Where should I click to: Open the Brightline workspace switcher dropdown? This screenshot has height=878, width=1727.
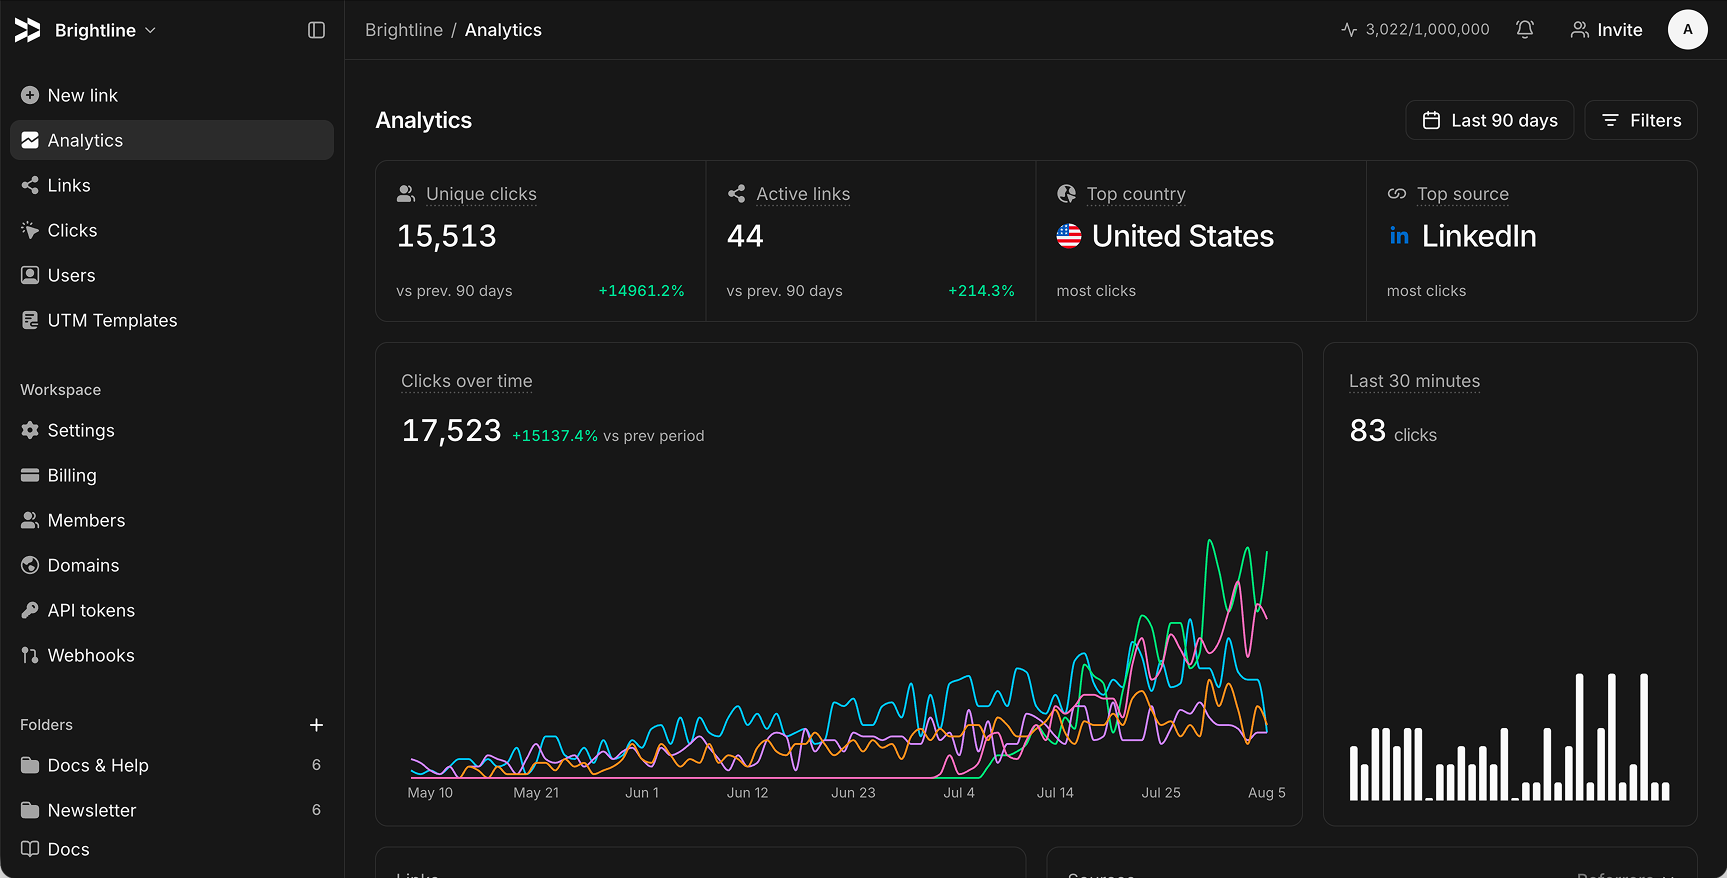point(105,30)
